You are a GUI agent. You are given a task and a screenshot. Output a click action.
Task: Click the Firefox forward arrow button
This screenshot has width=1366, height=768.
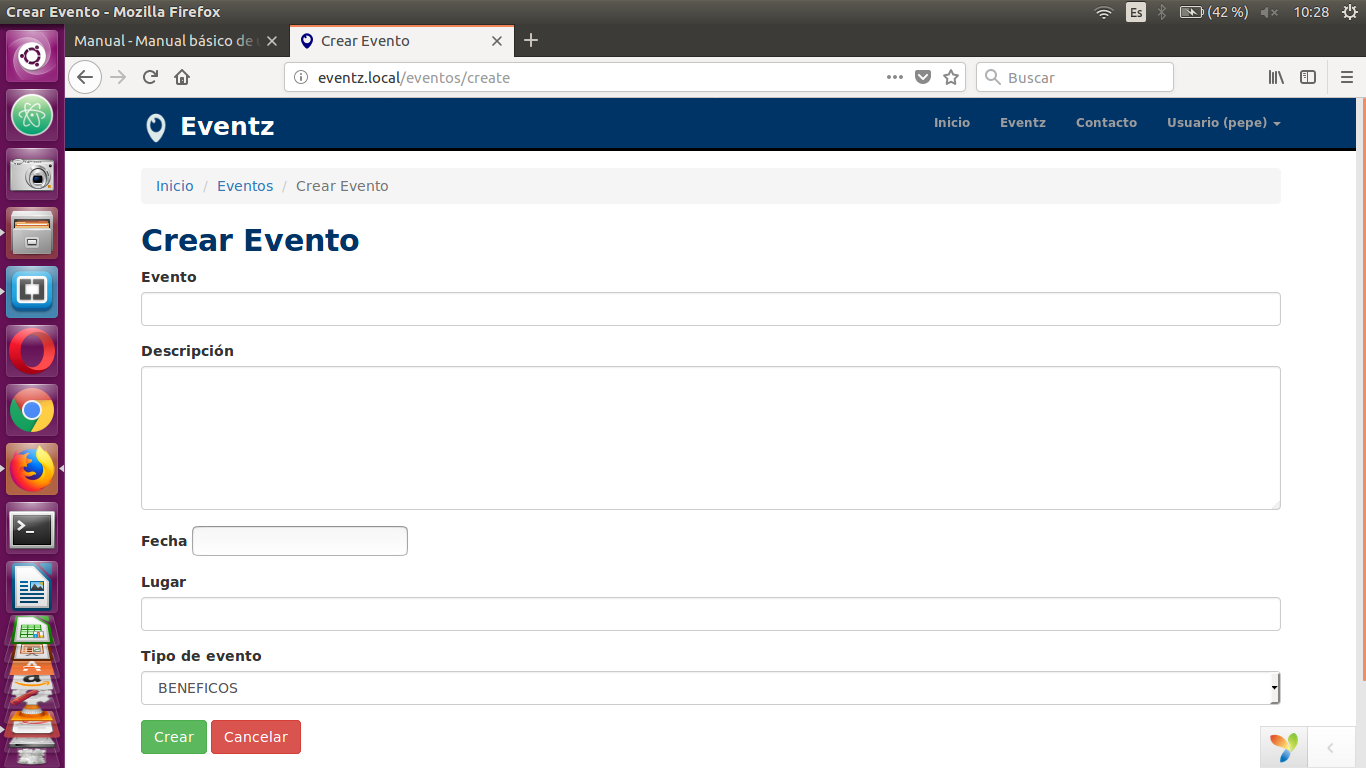pos(118,77)
